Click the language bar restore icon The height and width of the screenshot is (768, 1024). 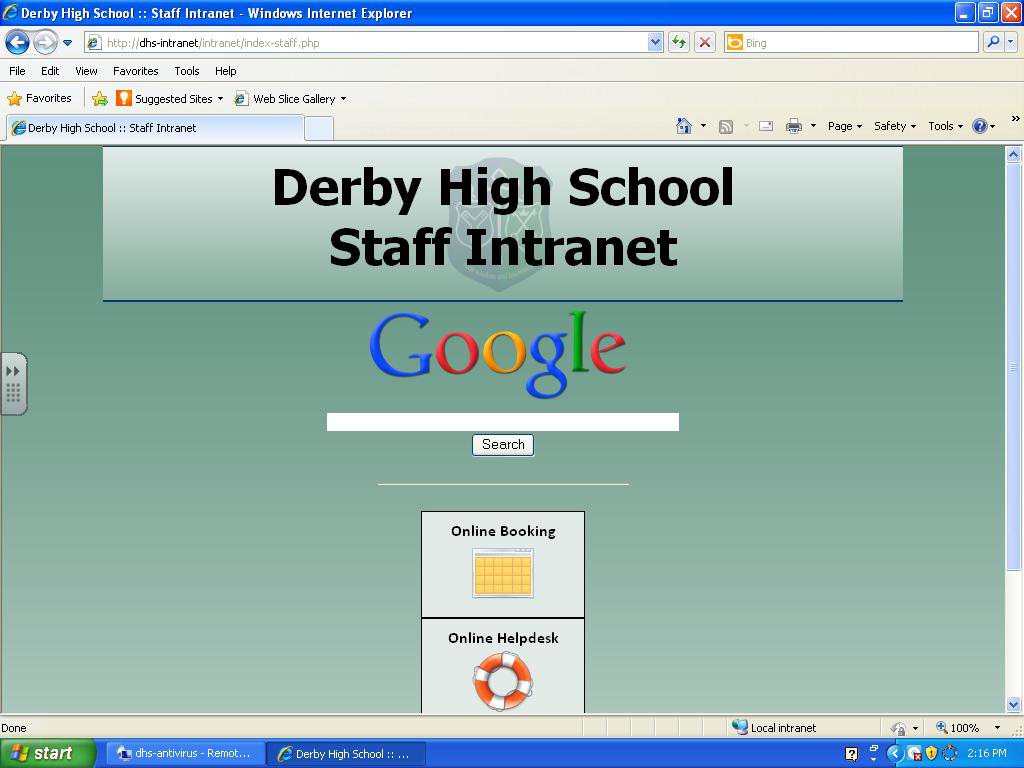point(873,749)
